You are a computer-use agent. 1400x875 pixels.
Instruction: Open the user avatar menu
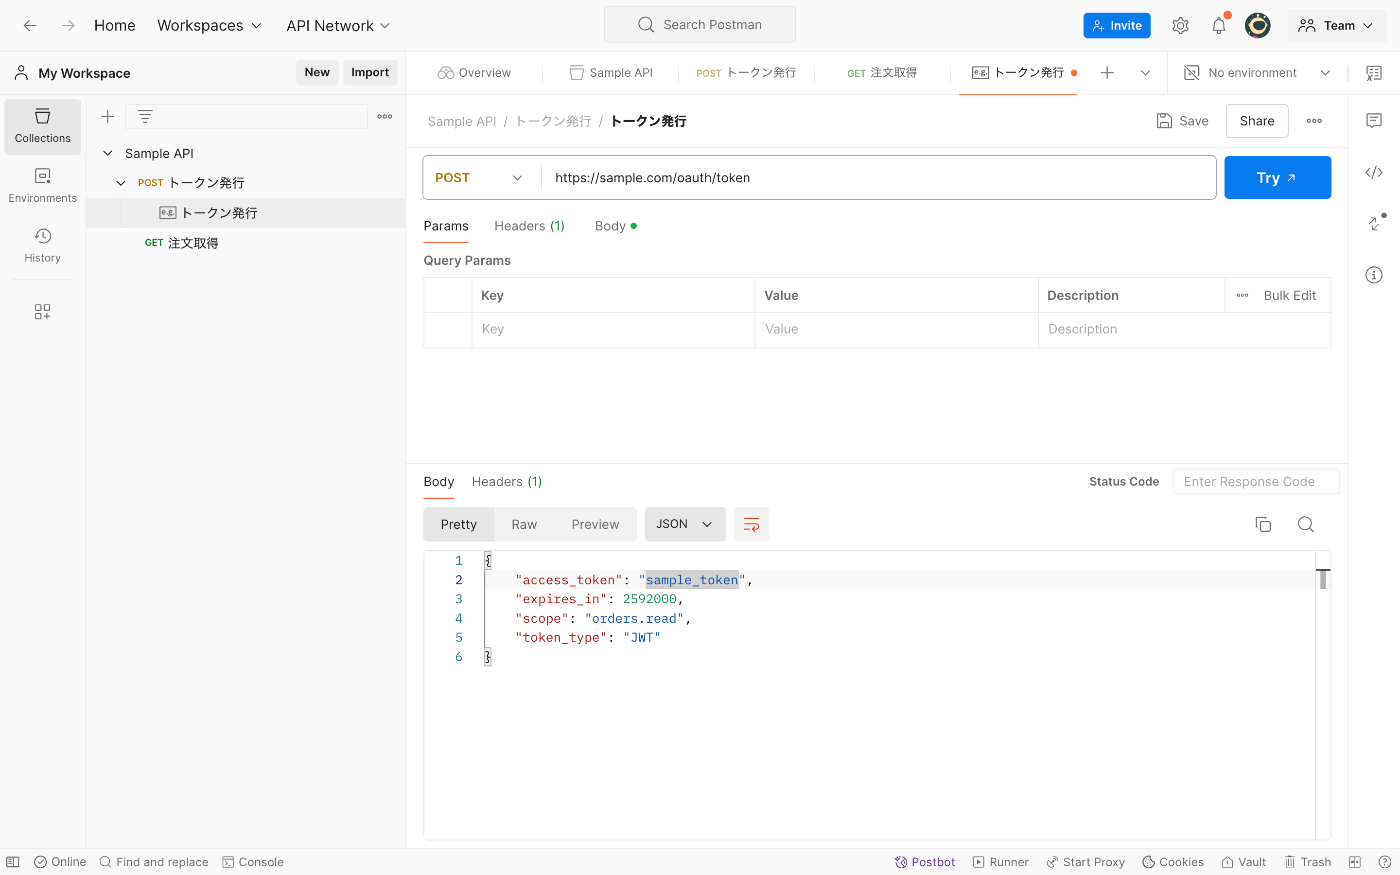1257,25
